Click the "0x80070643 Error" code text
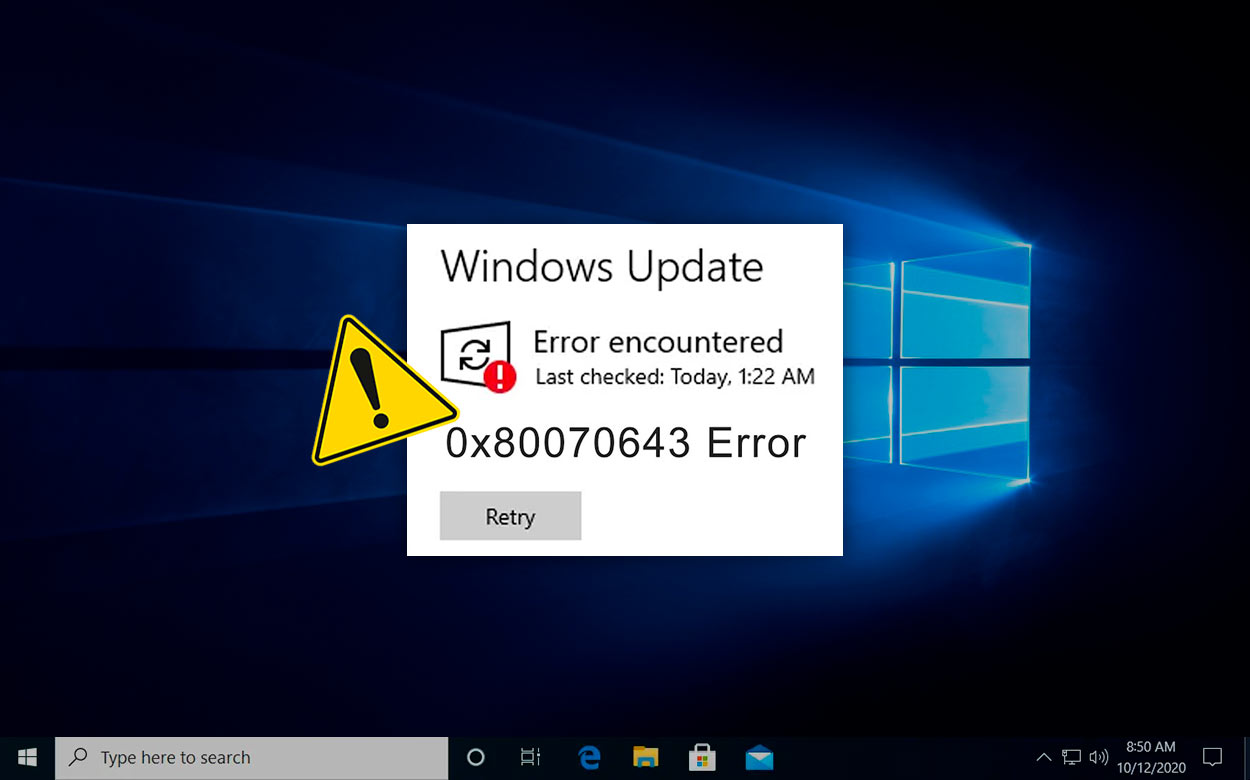Image resolution: width=1250 pixels, height=780 pixels. tap(626, 443)
